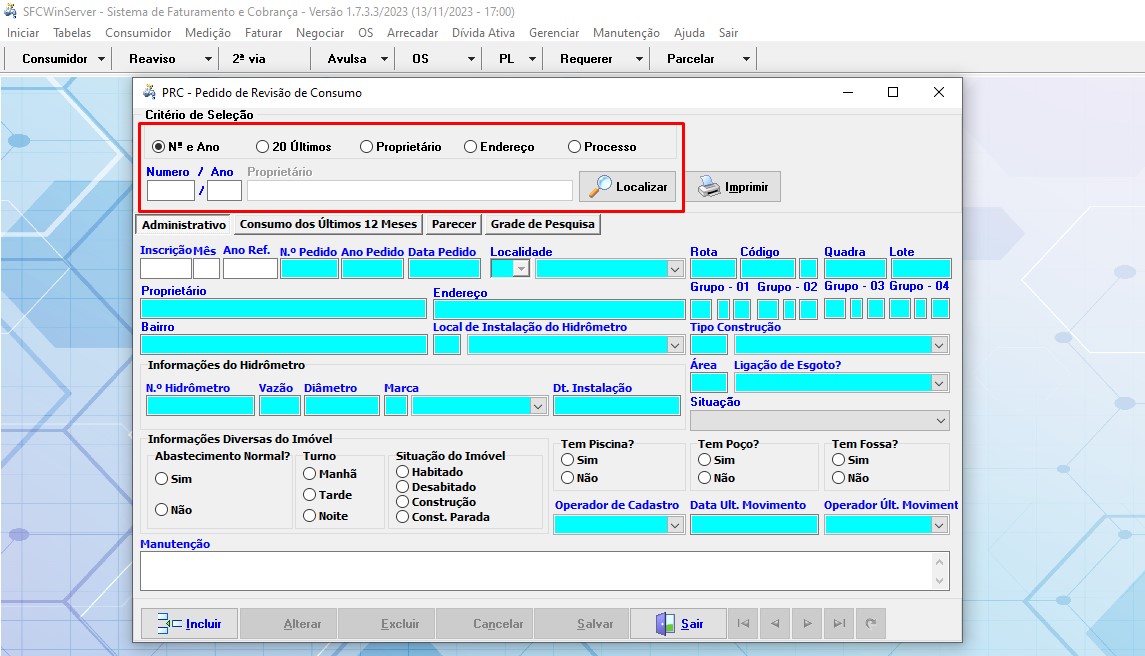Open the Ligação de Esgoto dropdown
Image resolution: width=1145 pixels, height=656 pixels.
click(x=939, y=383)
